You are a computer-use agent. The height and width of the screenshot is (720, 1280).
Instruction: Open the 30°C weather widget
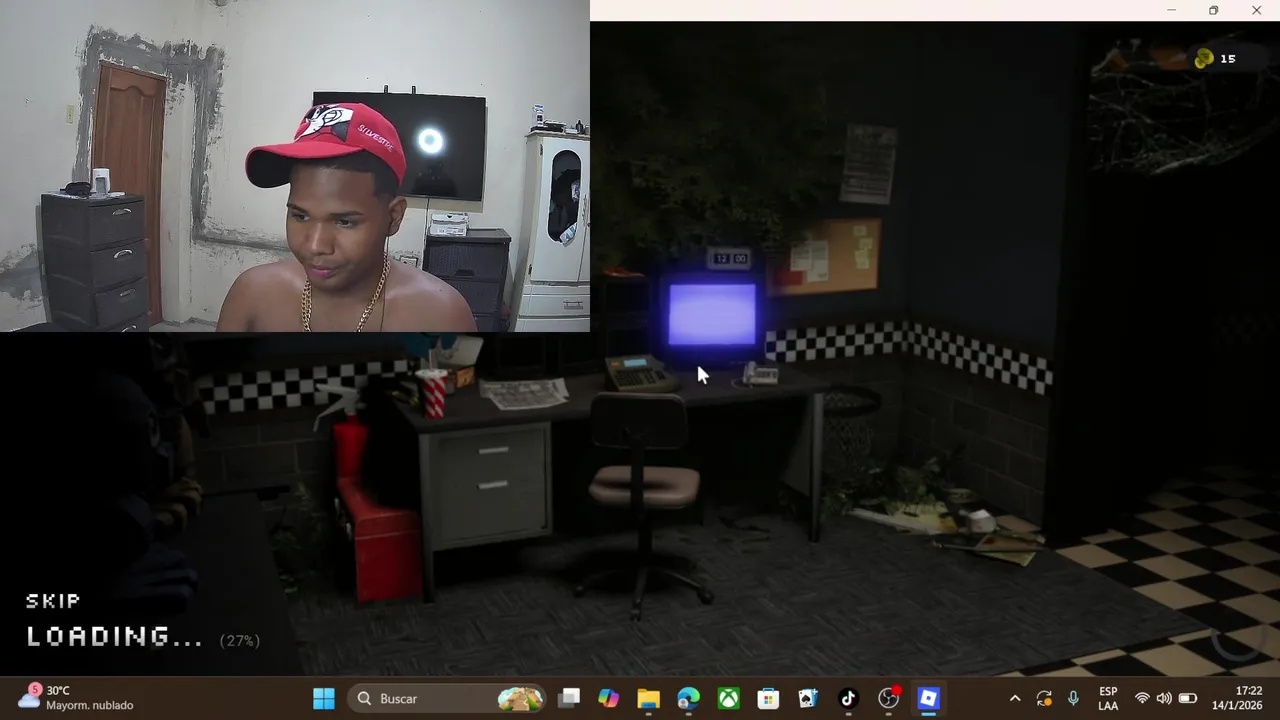(76, 698)
